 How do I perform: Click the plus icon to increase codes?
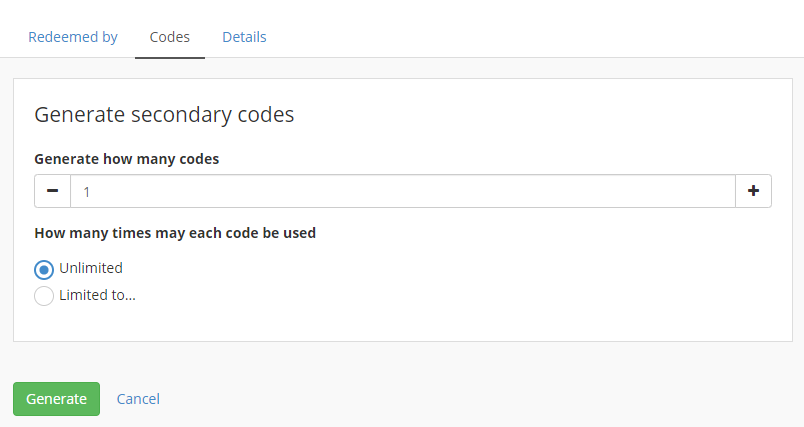coord(753,191)
